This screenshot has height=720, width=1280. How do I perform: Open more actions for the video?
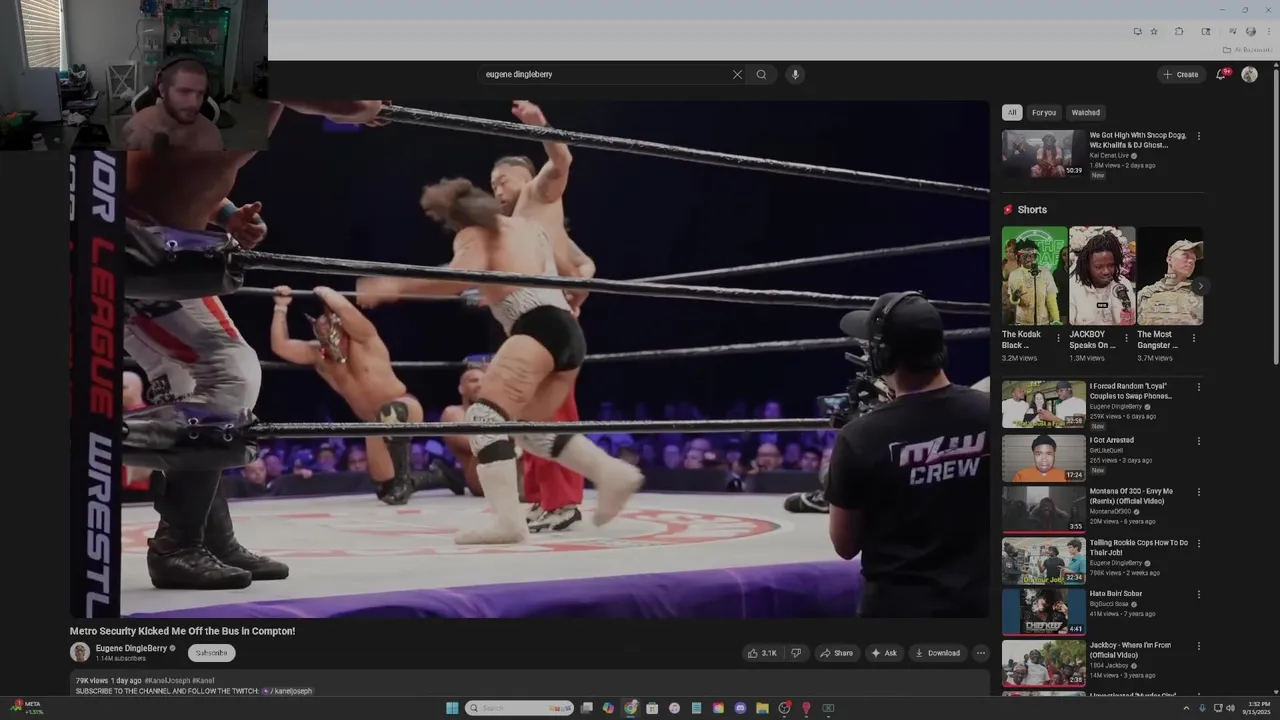click(x=981, y=653)
